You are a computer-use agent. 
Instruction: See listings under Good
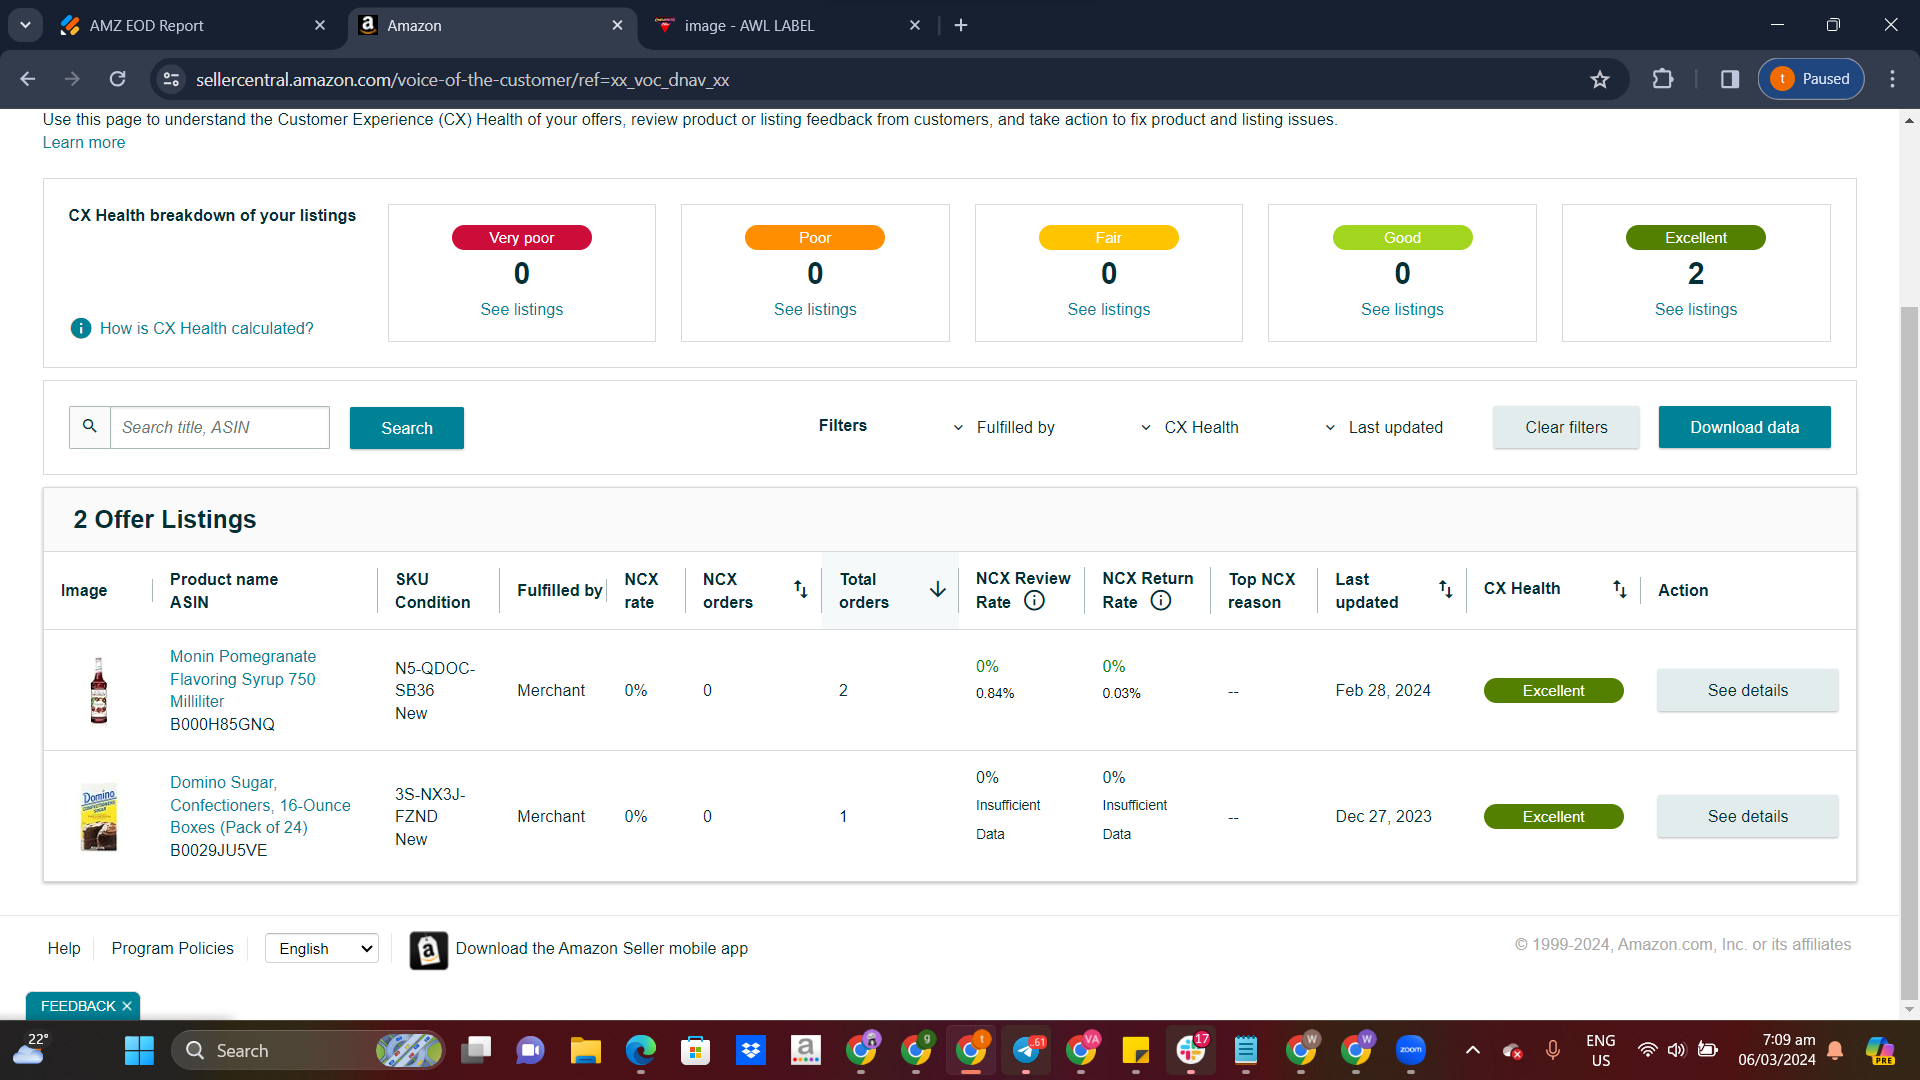1402,309
